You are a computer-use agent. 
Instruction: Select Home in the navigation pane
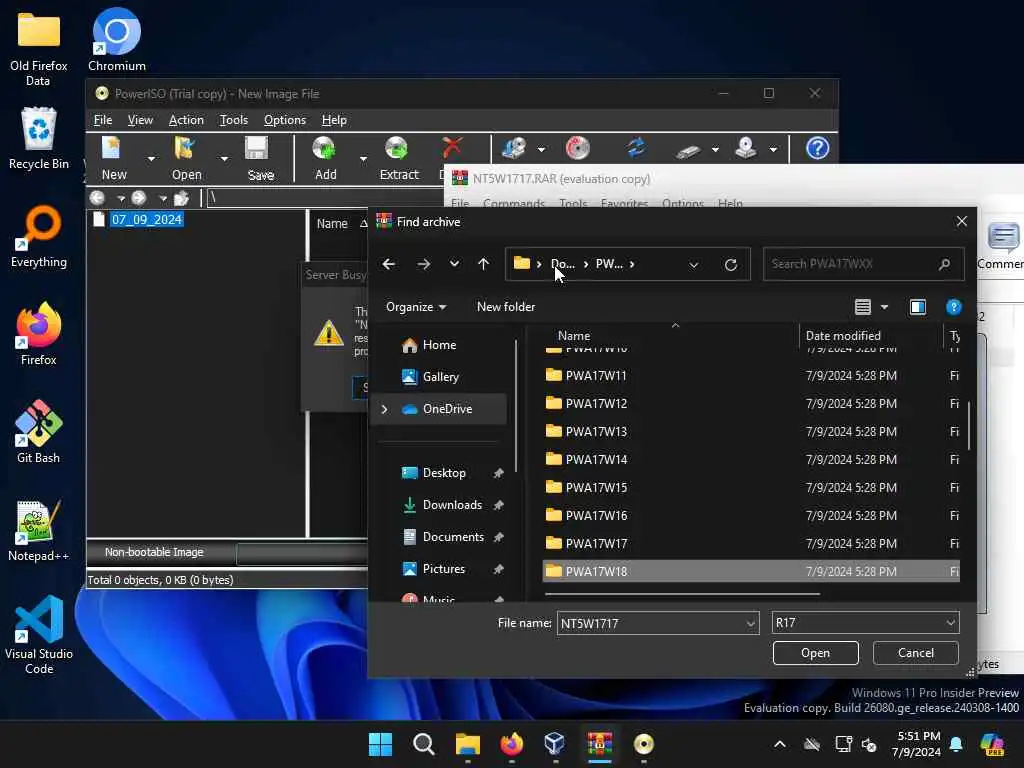point(439,345)
